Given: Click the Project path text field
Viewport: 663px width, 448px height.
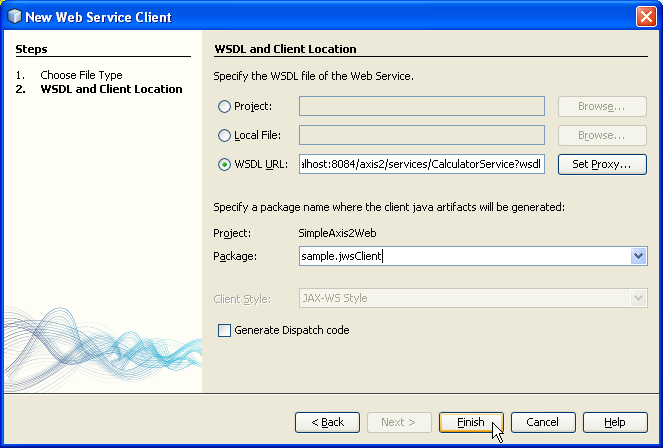Looking at the screenshot, I should 422,106.
